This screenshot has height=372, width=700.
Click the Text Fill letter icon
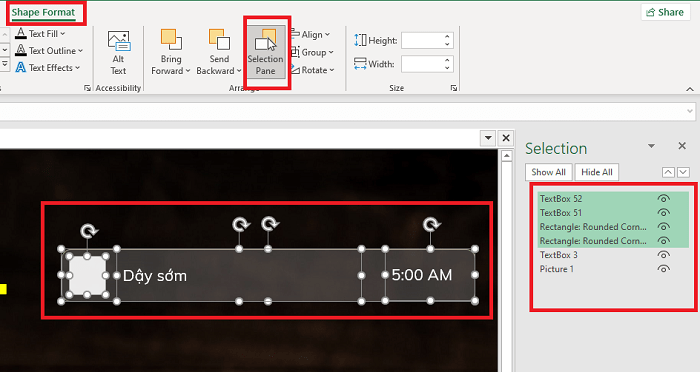click(21, 33)
